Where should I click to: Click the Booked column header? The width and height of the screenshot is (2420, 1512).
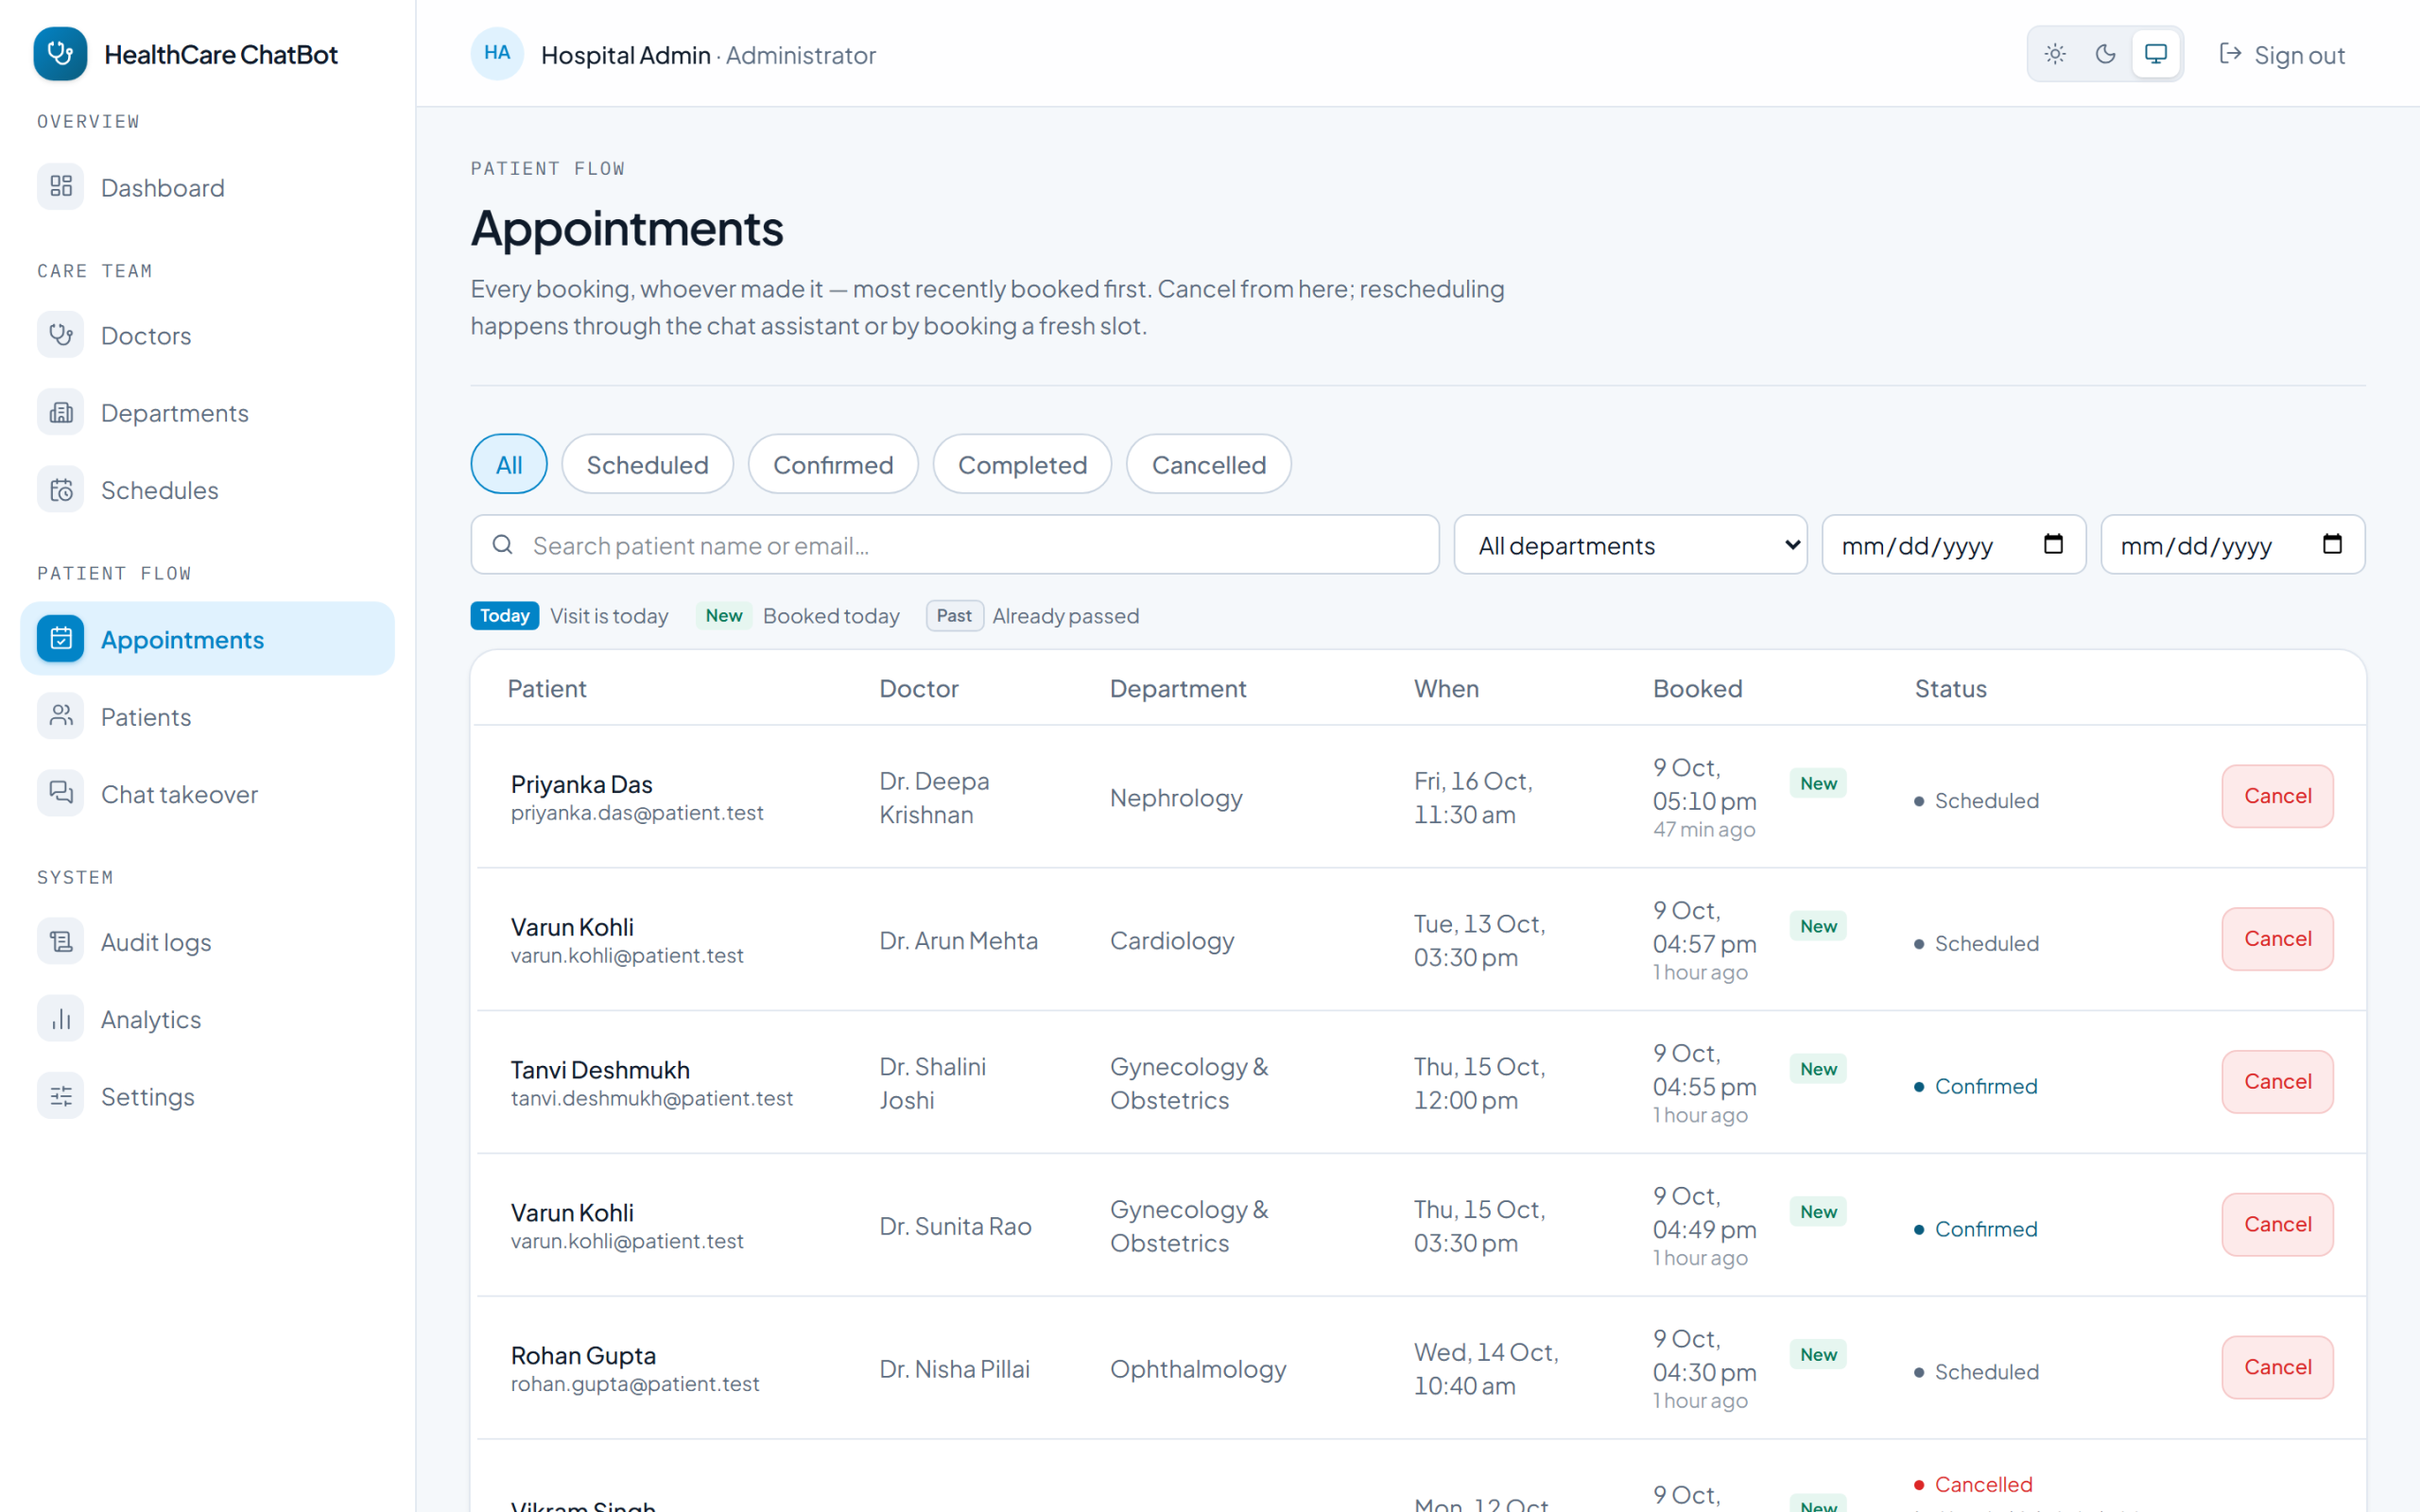(x=1697, y=688)
